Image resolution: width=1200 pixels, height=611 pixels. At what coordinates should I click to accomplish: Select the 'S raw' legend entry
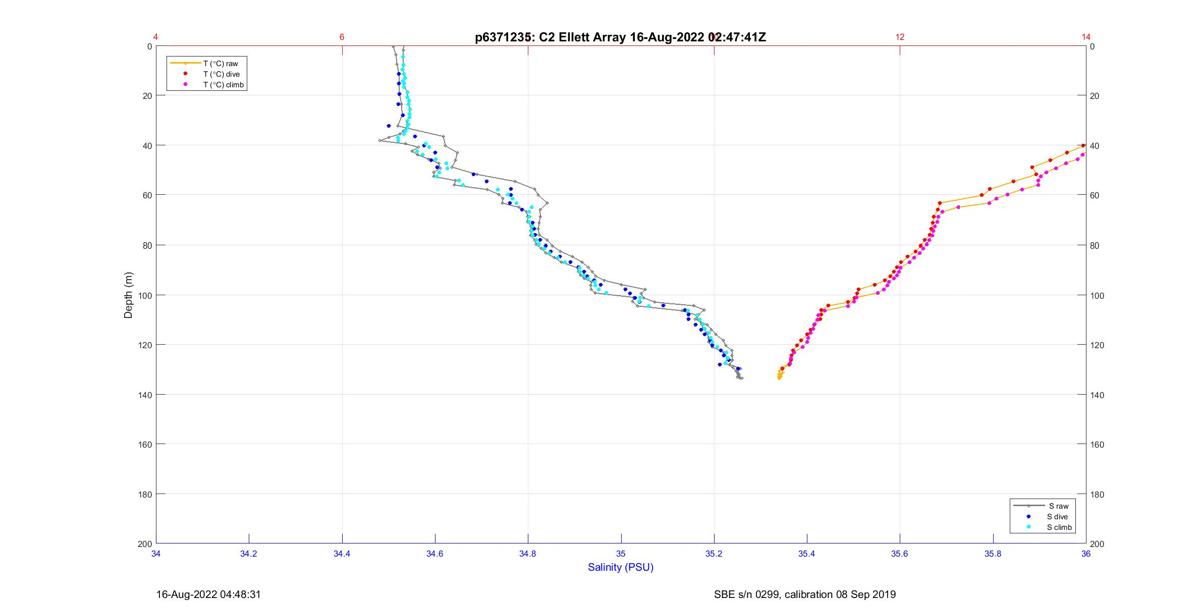click(x=1043, y=506)
